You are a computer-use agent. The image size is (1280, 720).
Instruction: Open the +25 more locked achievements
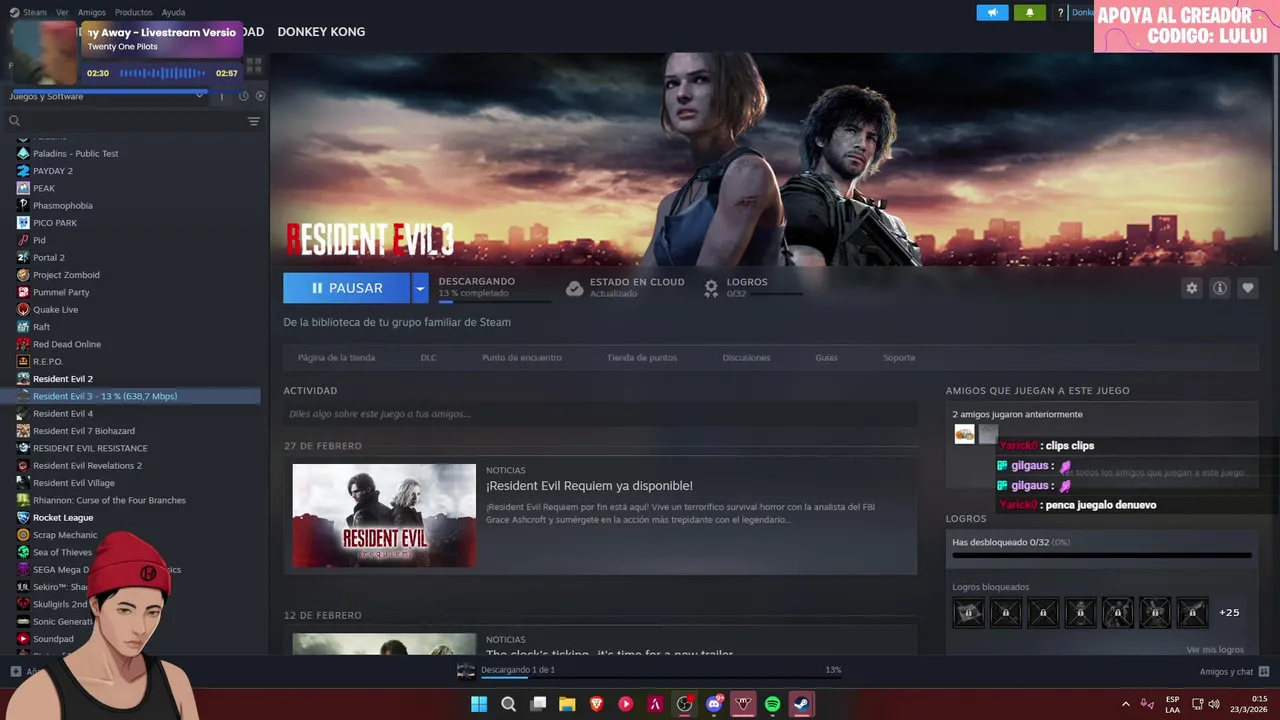coord(1229,612)
